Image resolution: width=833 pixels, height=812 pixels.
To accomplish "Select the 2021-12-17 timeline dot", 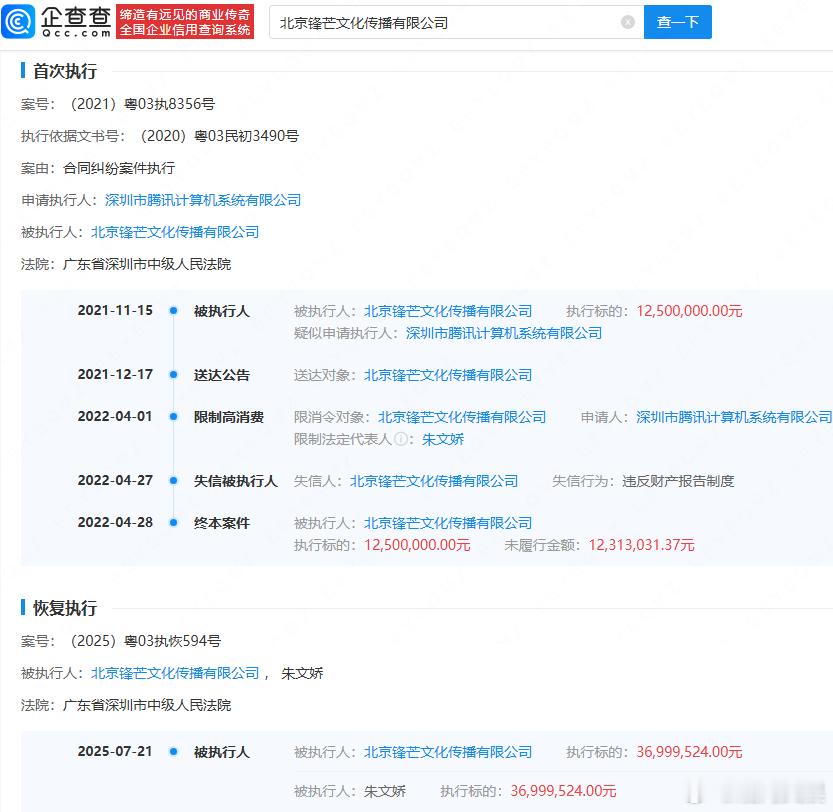I will pos(173,375).
